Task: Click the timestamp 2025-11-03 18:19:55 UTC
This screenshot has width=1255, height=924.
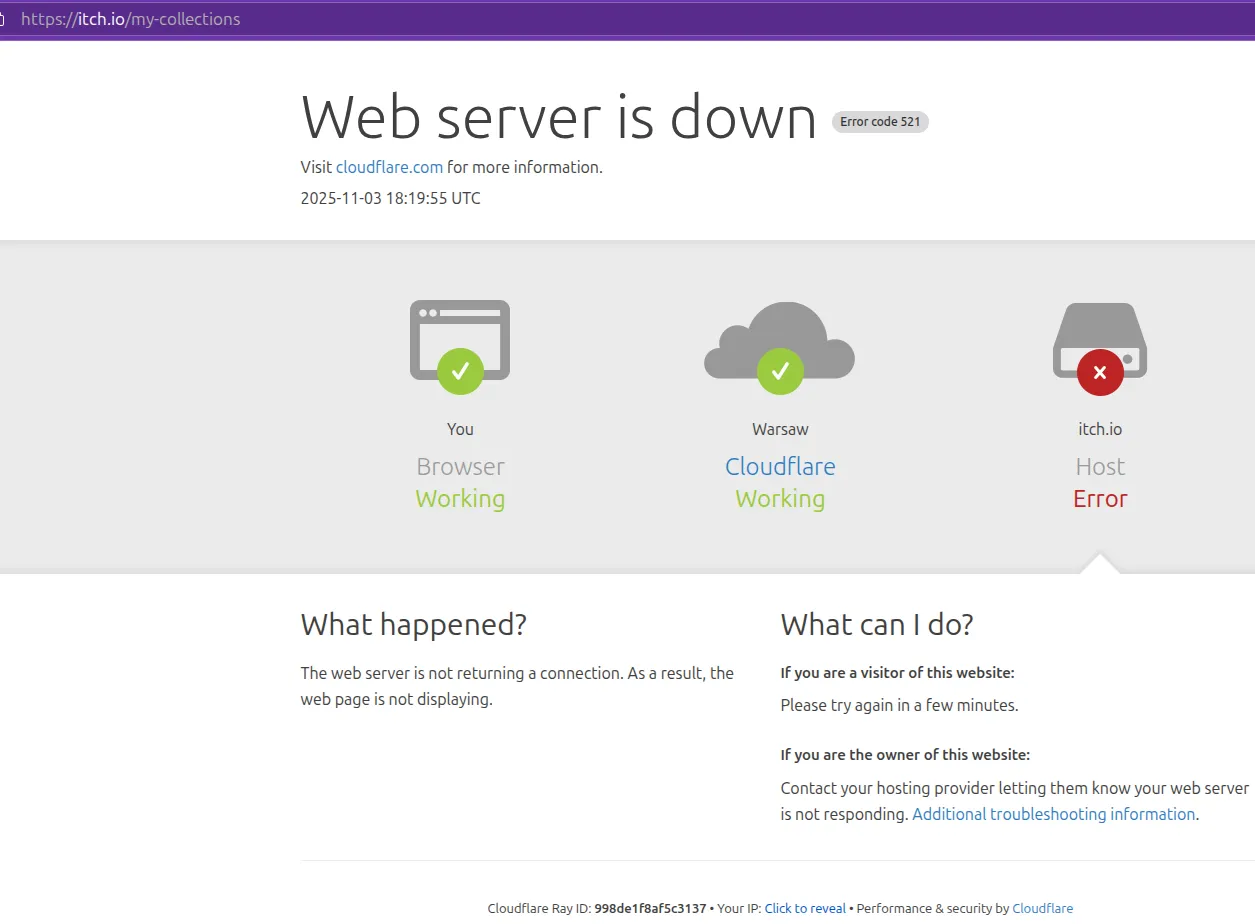Action: coord(391,198)
